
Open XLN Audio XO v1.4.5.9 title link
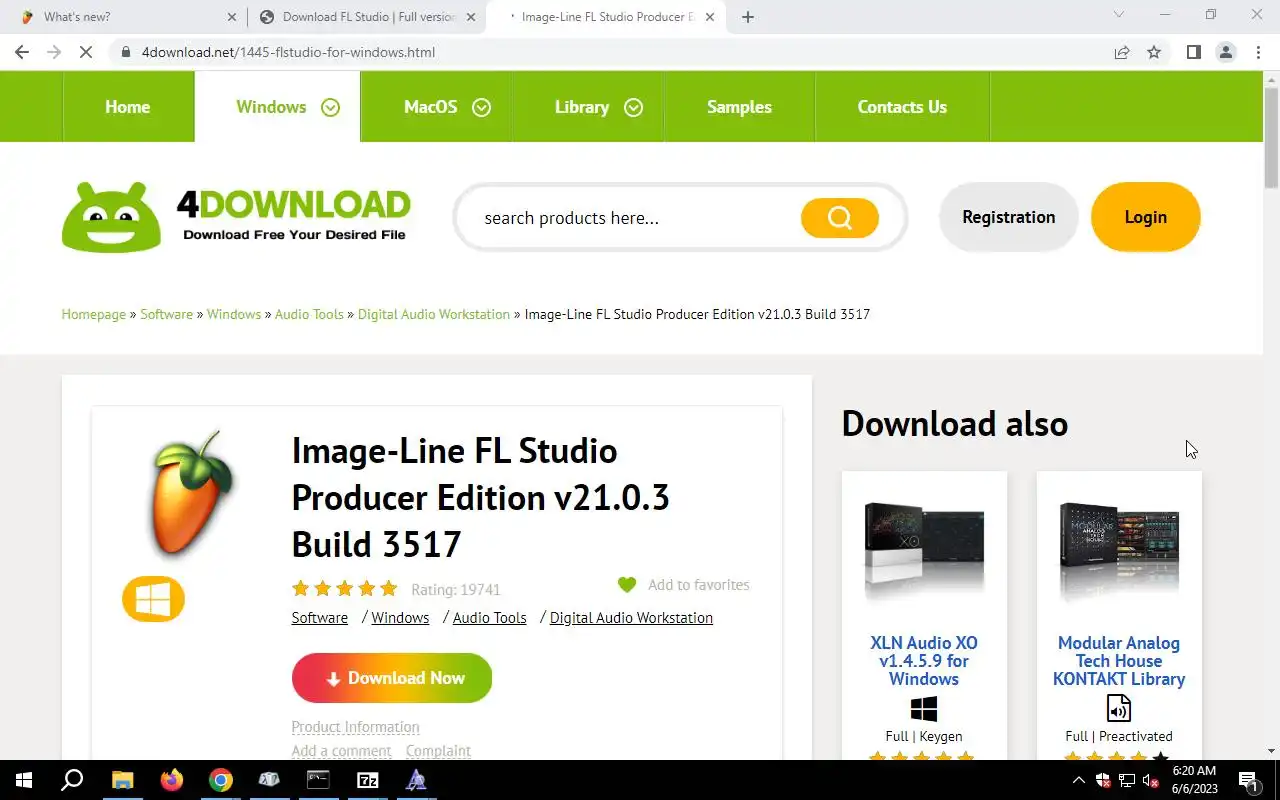point(924,661)
